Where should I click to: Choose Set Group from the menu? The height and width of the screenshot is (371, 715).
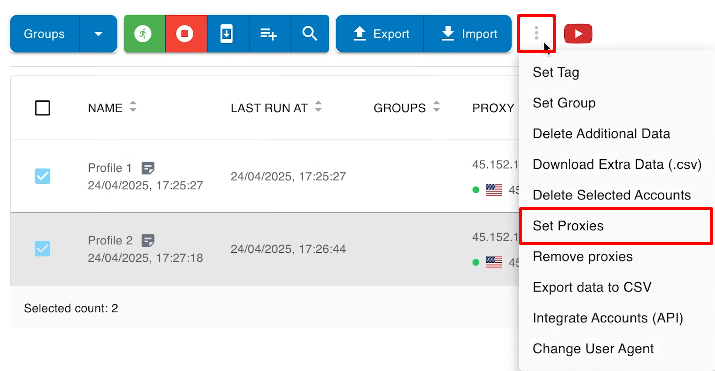click(x=564, y=103)
